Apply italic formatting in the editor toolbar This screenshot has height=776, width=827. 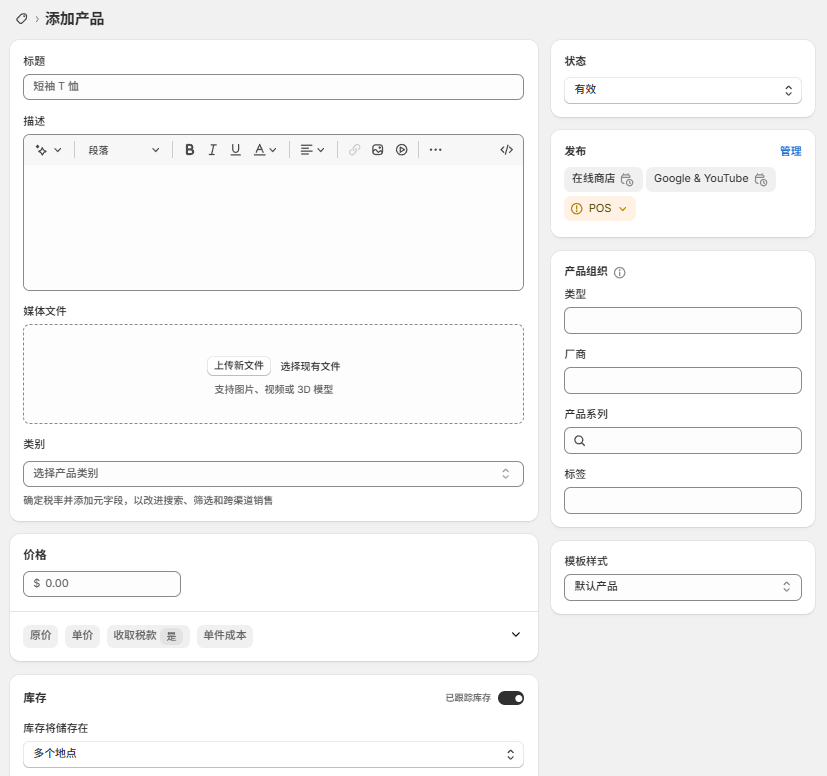(212, 149)
